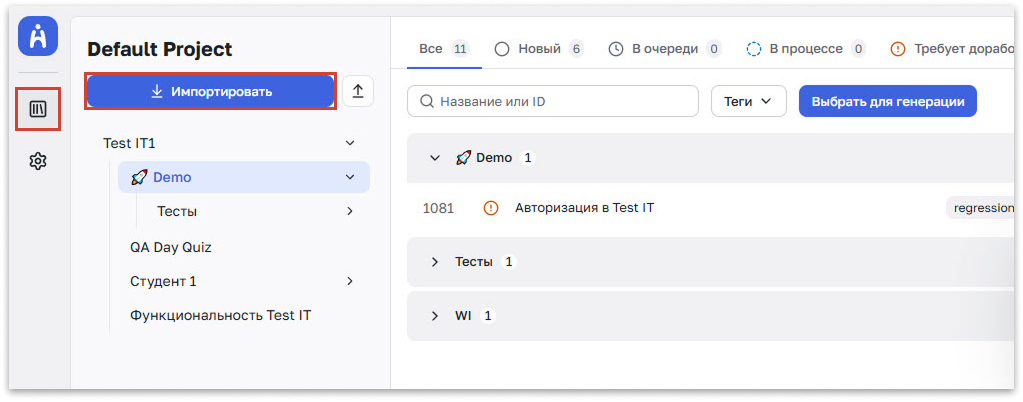Select Студент 1 tree item
Viewport: 1023px width, 402px height.
click(163, 281)
